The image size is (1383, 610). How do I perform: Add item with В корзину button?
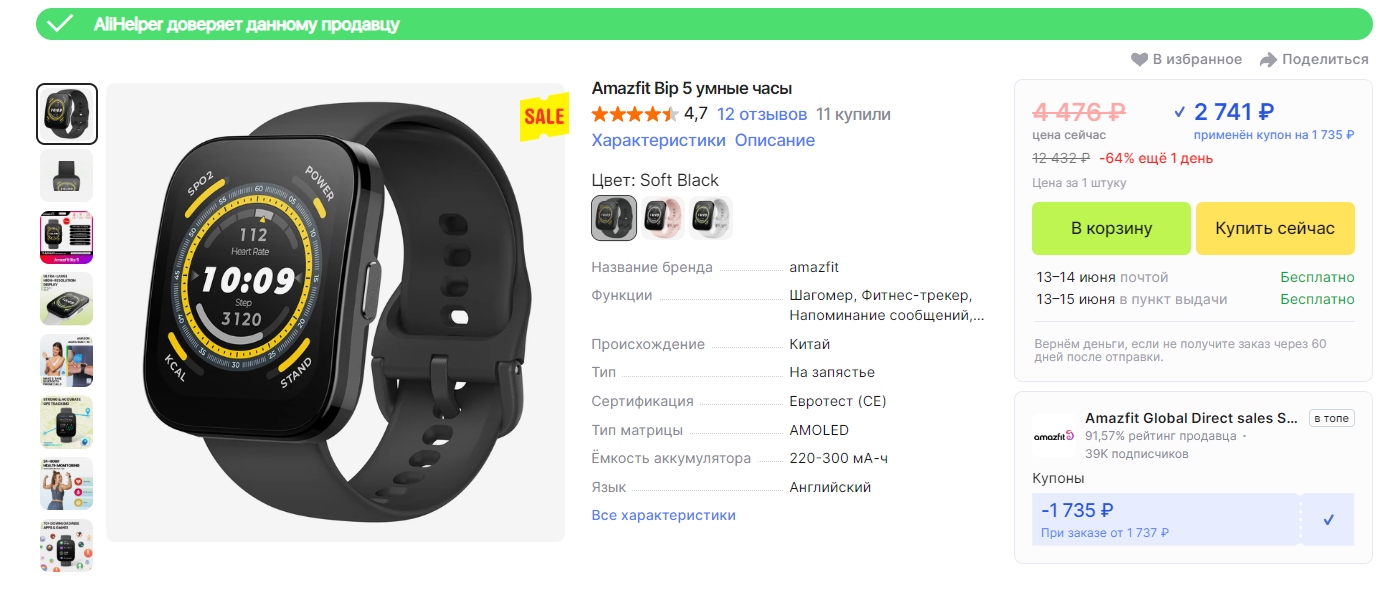pyautogui.click(x=1111, y=228)
